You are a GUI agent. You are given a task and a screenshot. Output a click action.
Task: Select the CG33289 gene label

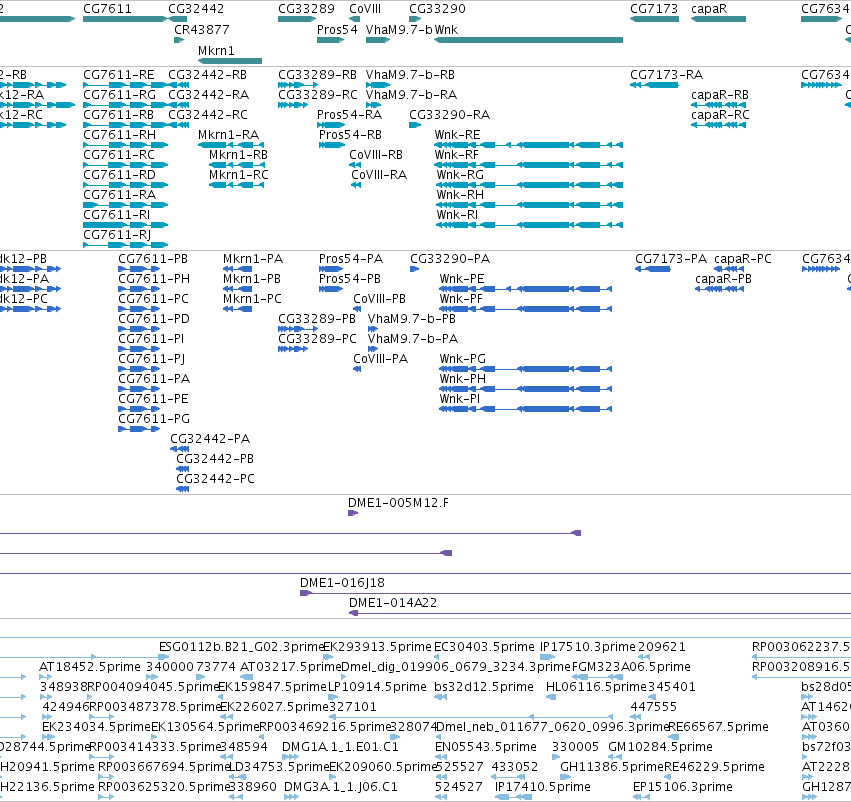306,9
